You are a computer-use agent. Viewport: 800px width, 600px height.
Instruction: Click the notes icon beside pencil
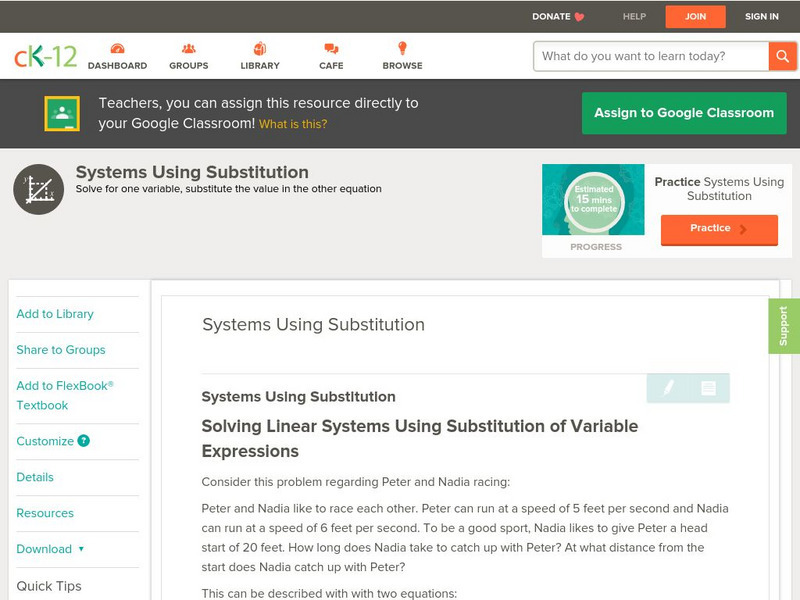(708, 388)
